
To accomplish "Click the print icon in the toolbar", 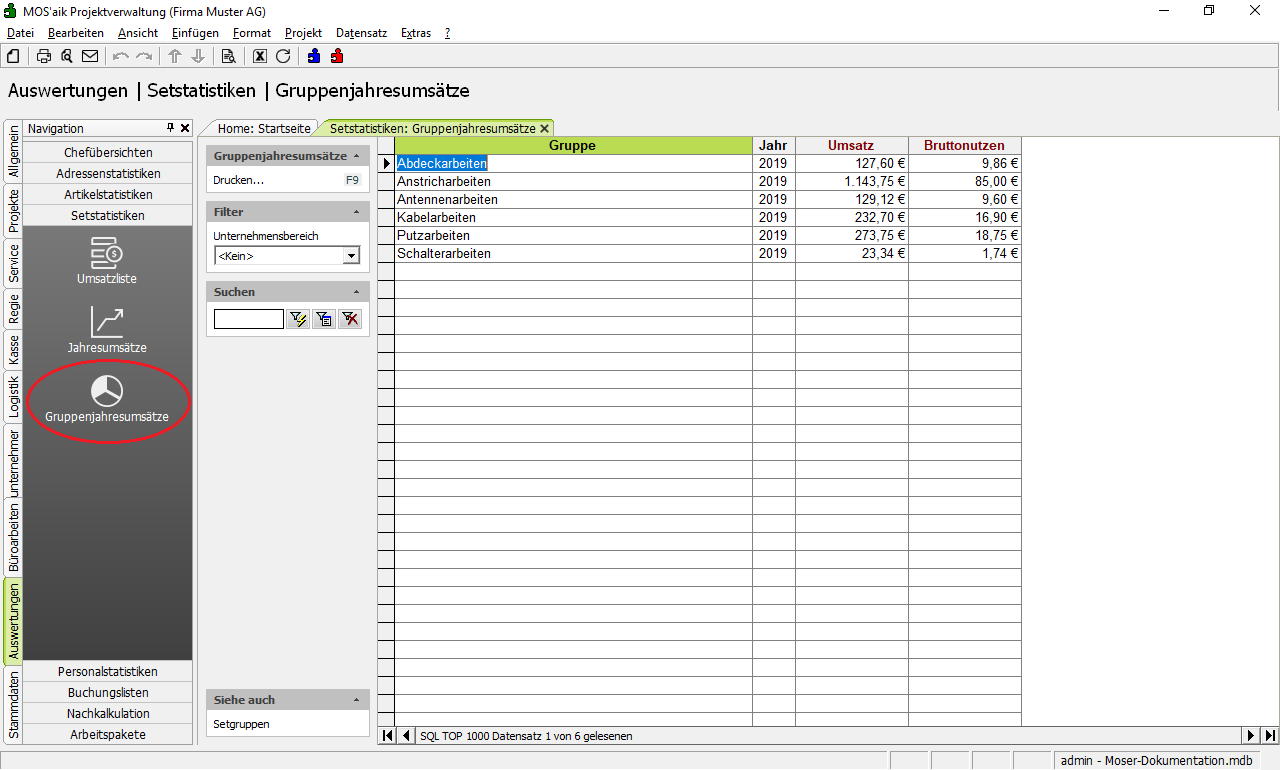I will tap(44, 56).
